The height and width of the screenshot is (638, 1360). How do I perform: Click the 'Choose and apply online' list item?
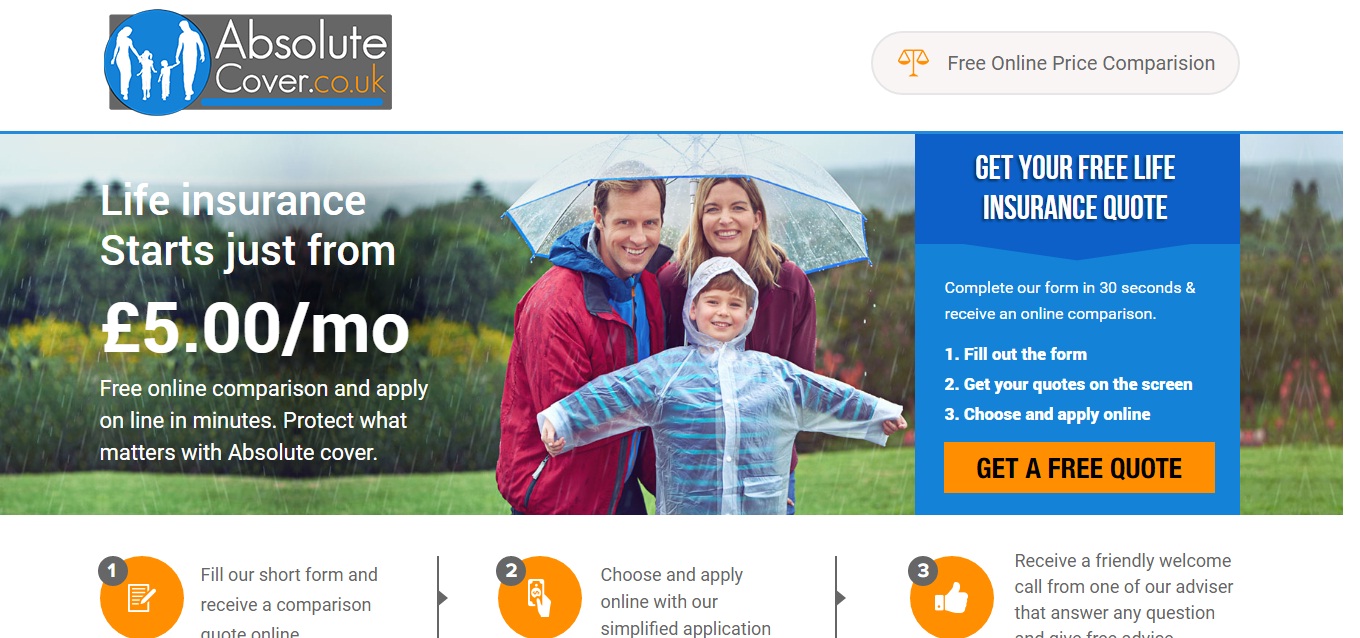[1047, 414]
